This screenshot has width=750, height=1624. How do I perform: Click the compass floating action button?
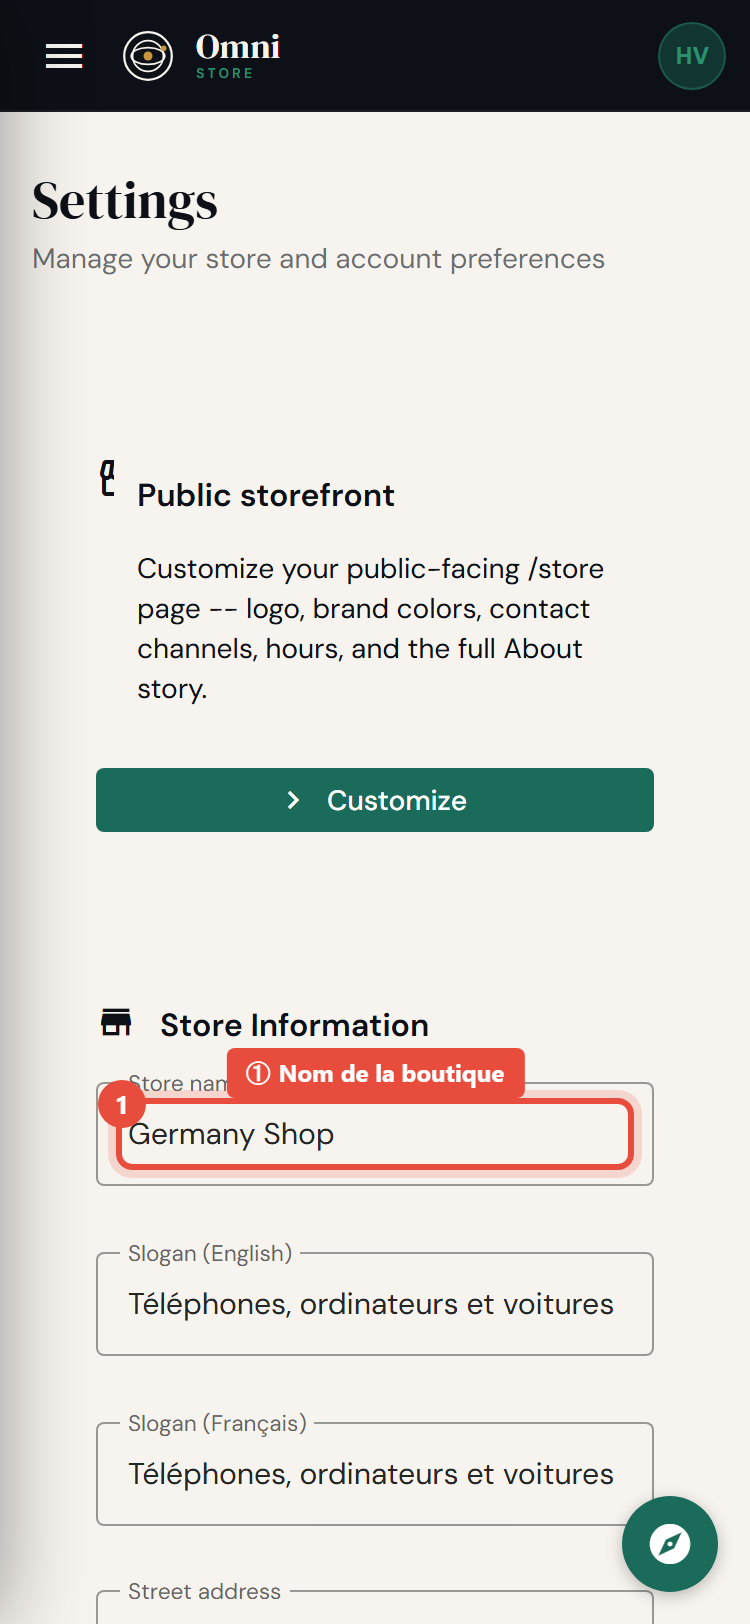(670, 1544)
